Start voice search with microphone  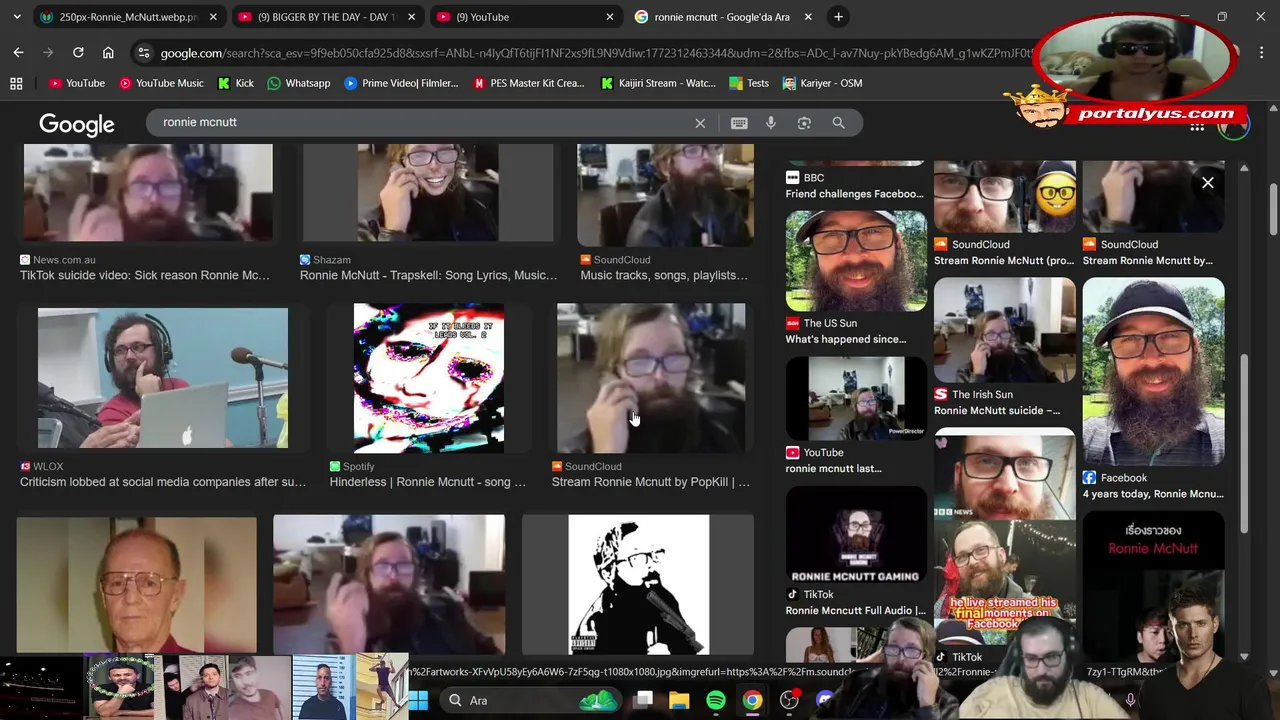(x=771, y=123)
